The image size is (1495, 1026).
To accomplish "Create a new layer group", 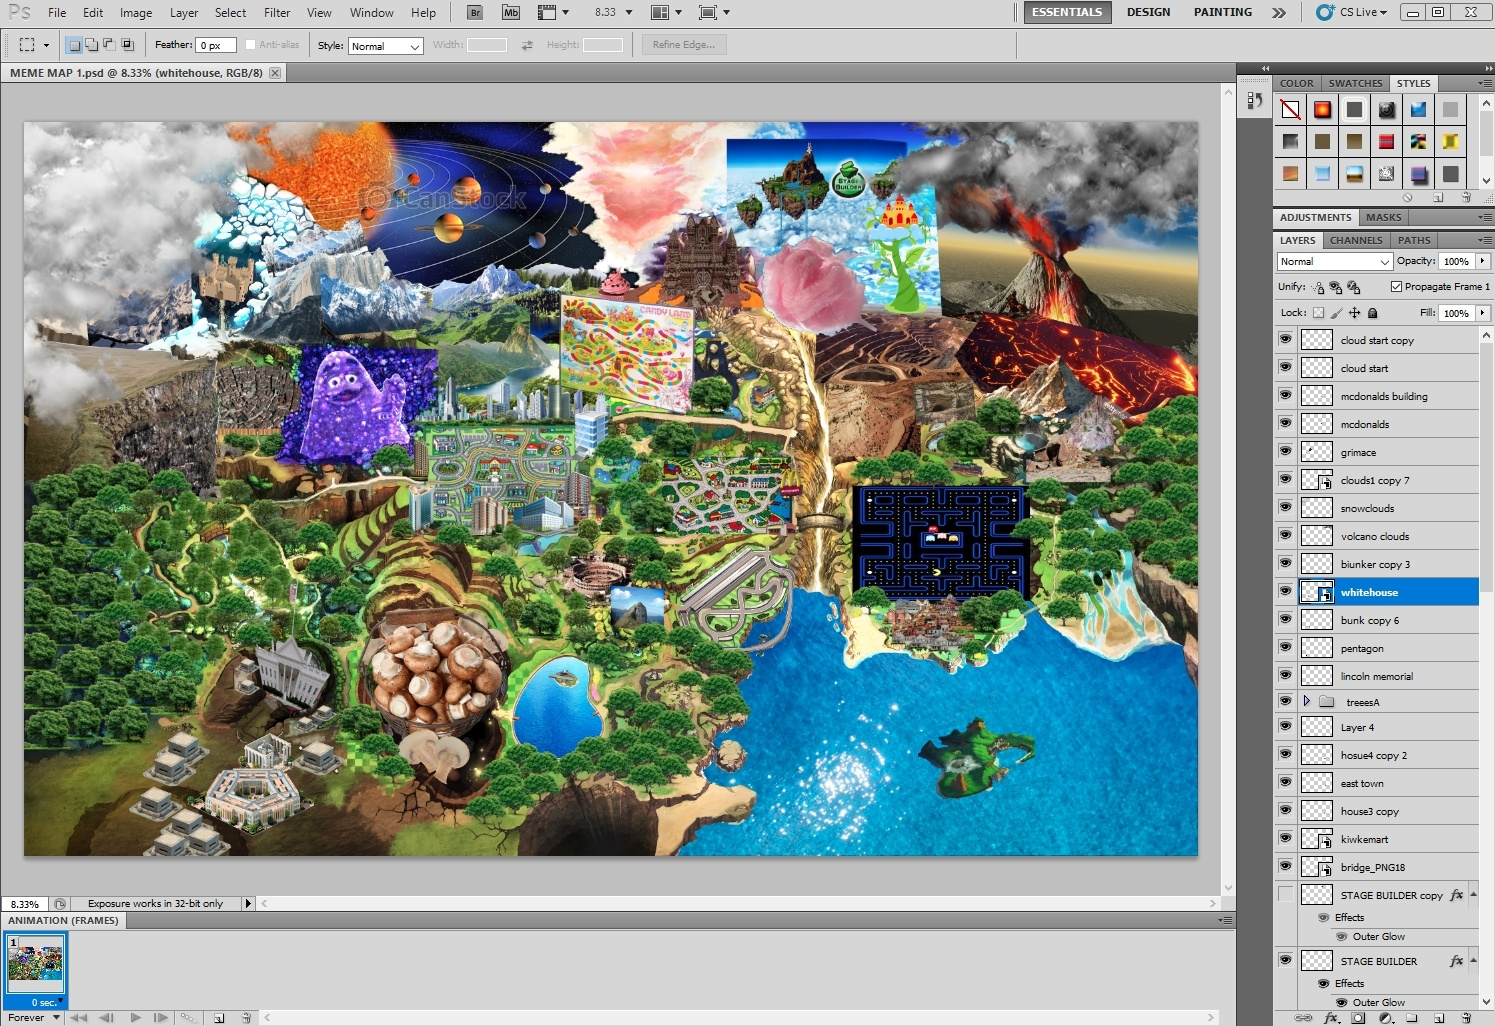I will click(x=1412, y=1018).
